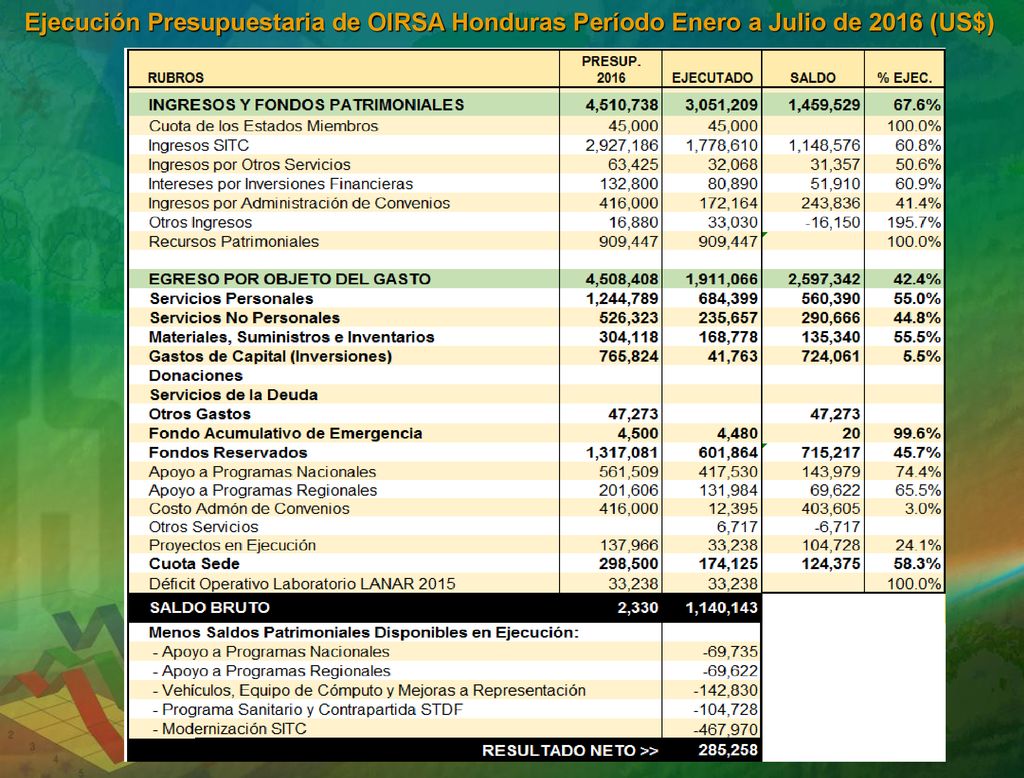The image size is (1024, 778).
Task: Select Otros Servicios balance -6,717
Action: point(837,527)
